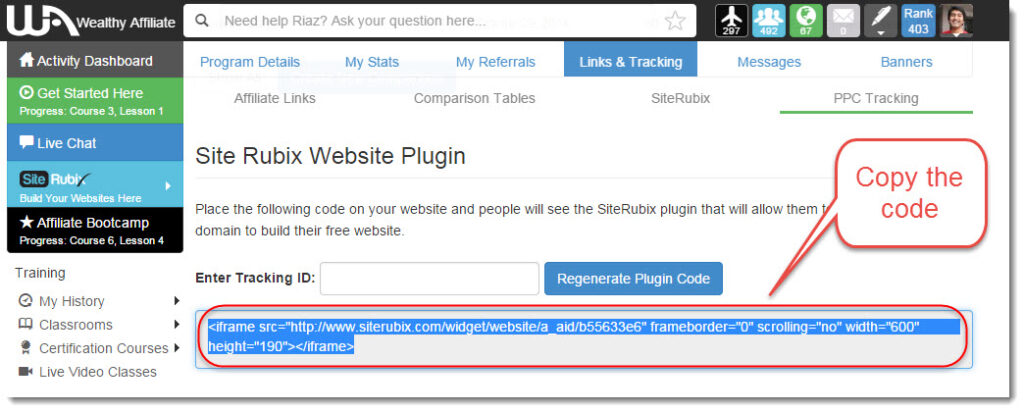Open the mail envelope icon showing 0
The width and height of the screenshot is (1024, 412).
coord(843,21)
